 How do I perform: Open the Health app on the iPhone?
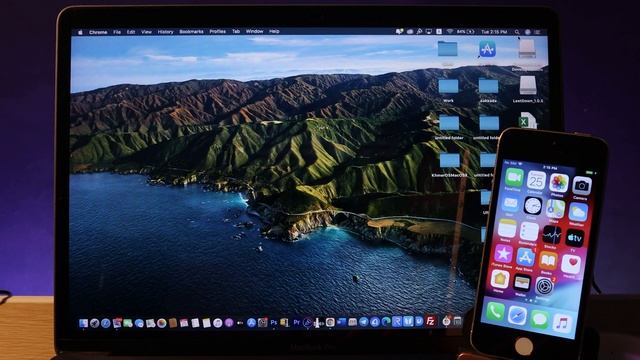click(x=571, y=264)
